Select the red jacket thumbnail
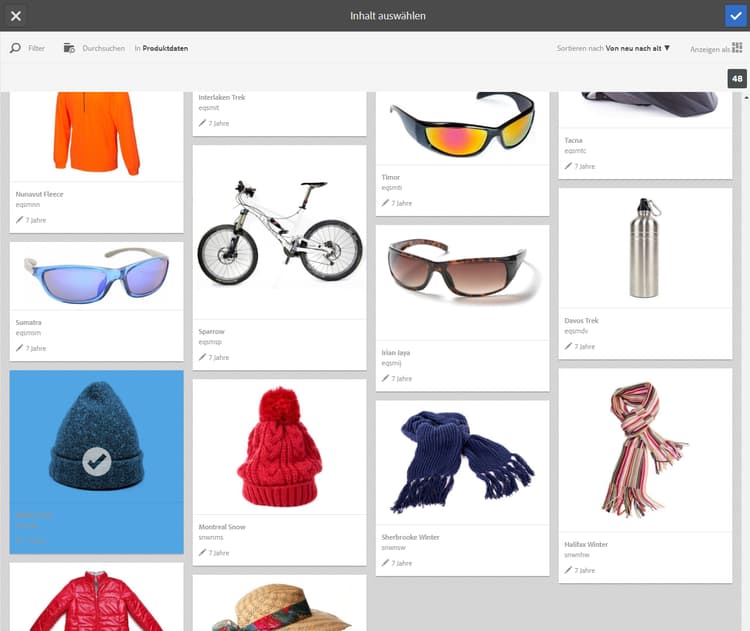 coord(96,600)
